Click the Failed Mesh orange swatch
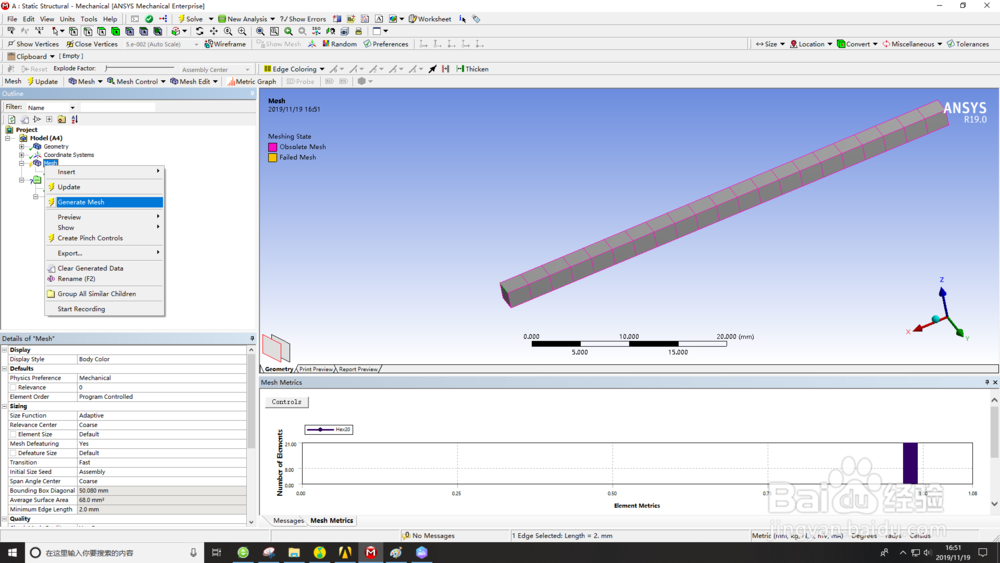The width and height of the screenshot is (1000, 563). [x=272, y=157]
